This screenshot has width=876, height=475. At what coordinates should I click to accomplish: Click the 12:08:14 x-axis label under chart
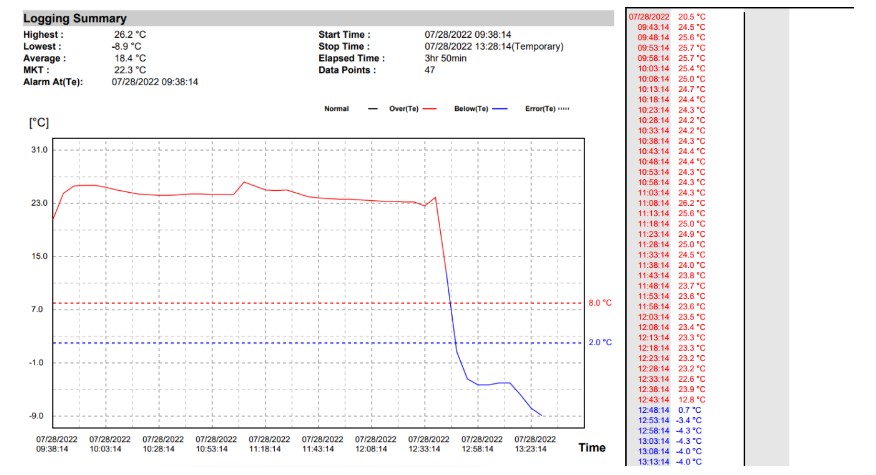pos(371,449)
